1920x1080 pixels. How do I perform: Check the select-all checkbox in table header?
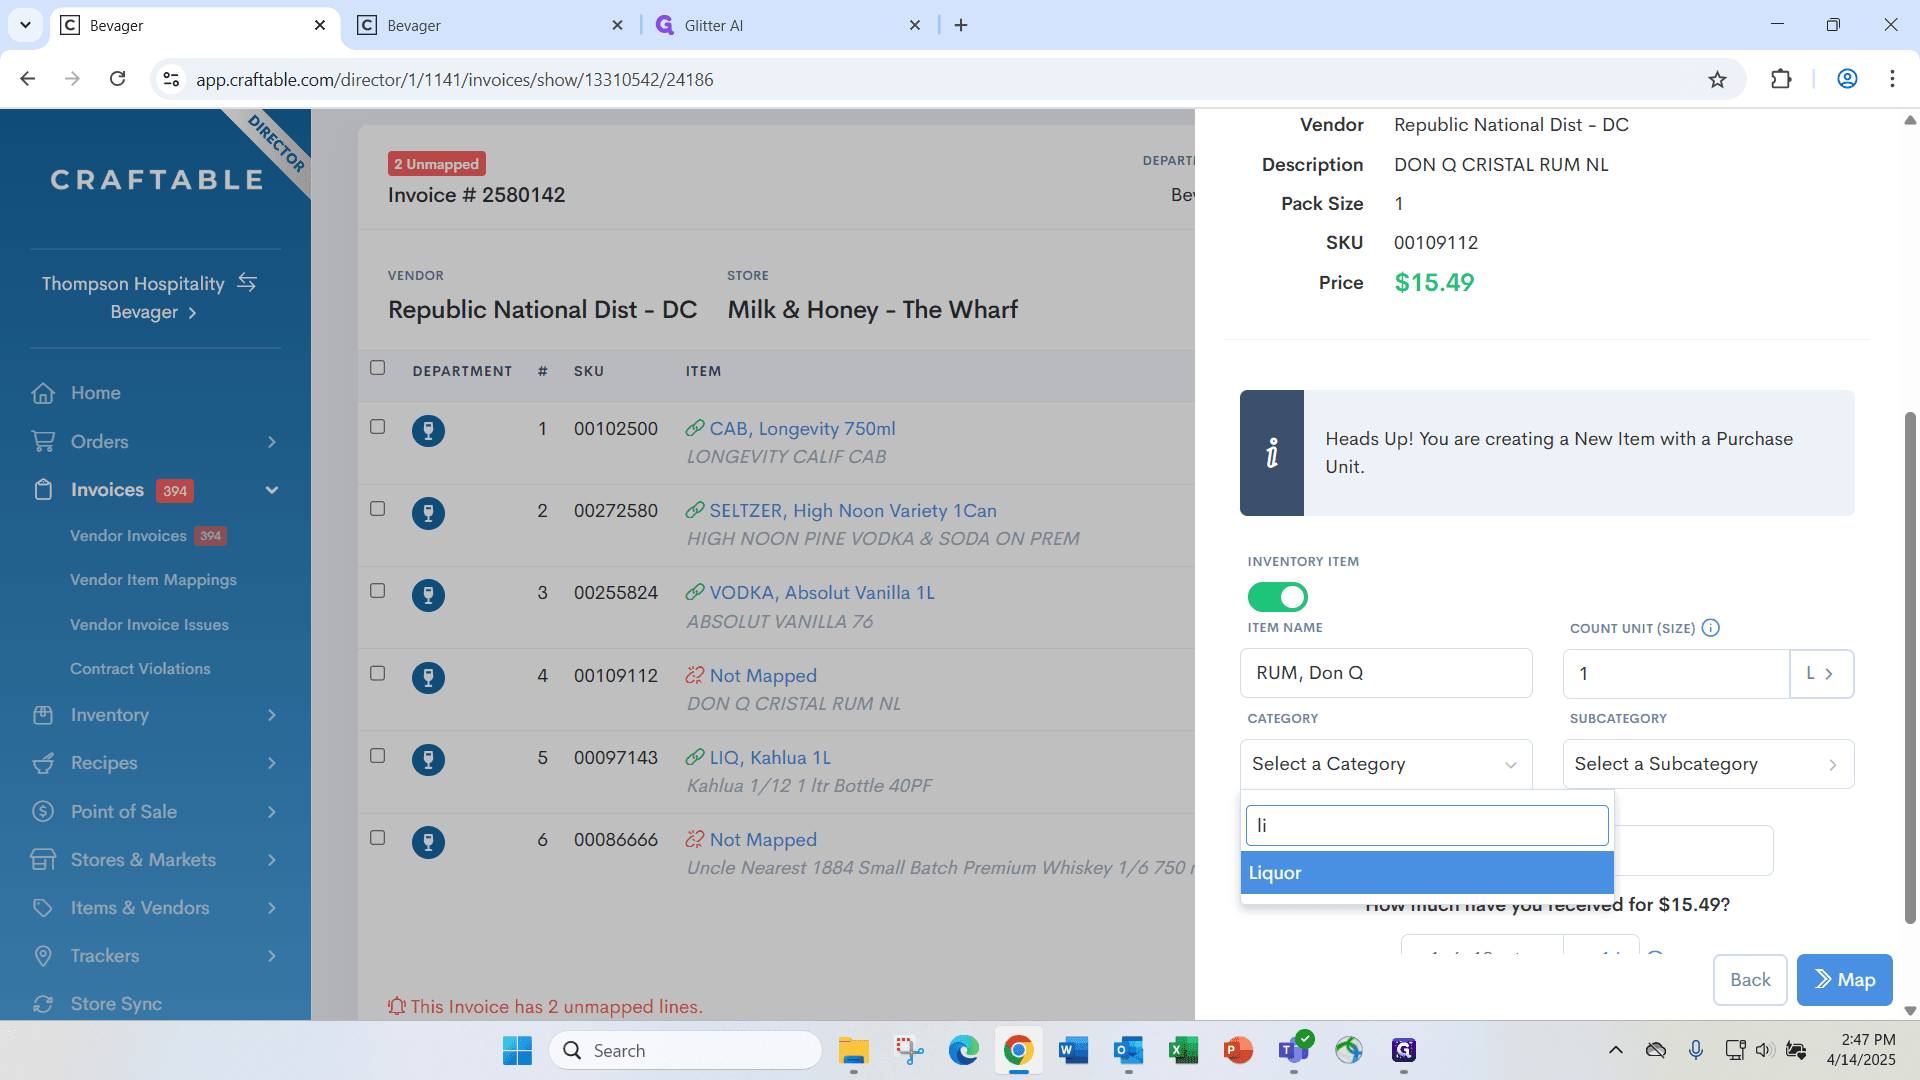377,368
